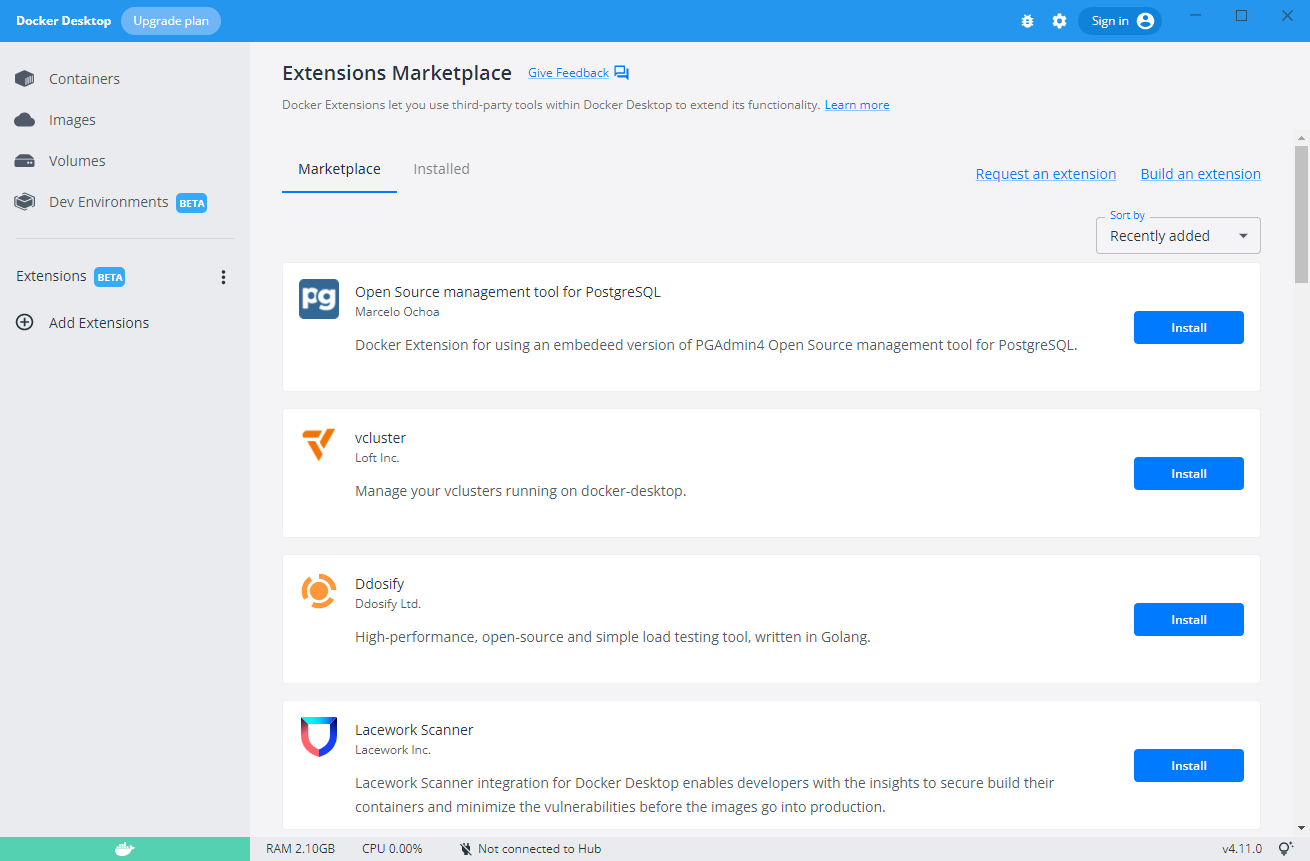
Task: Switch to the Installed tab
Action: coord(441,170)
